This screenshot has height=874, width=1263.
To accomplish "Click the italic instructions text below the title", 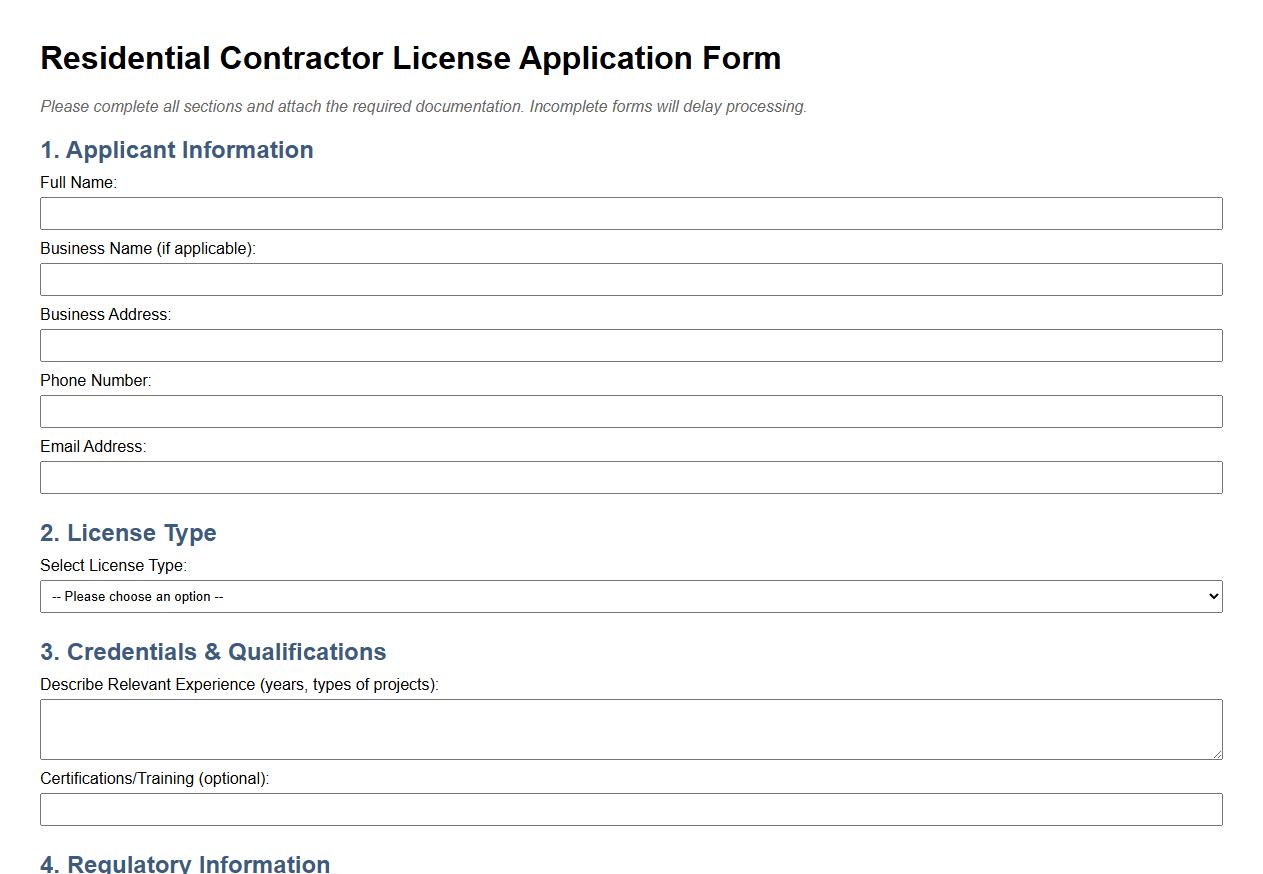I will coord(422,106).
